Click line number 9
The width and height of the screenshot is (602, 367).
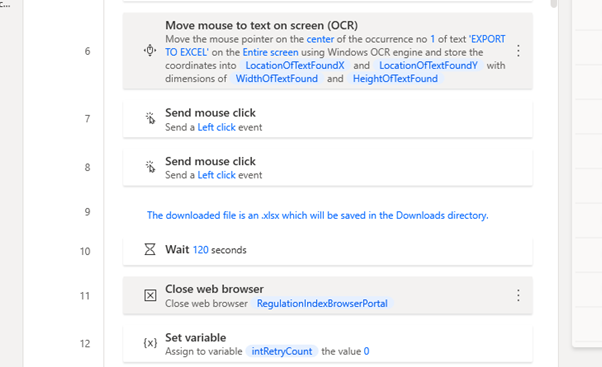(87, 212)
